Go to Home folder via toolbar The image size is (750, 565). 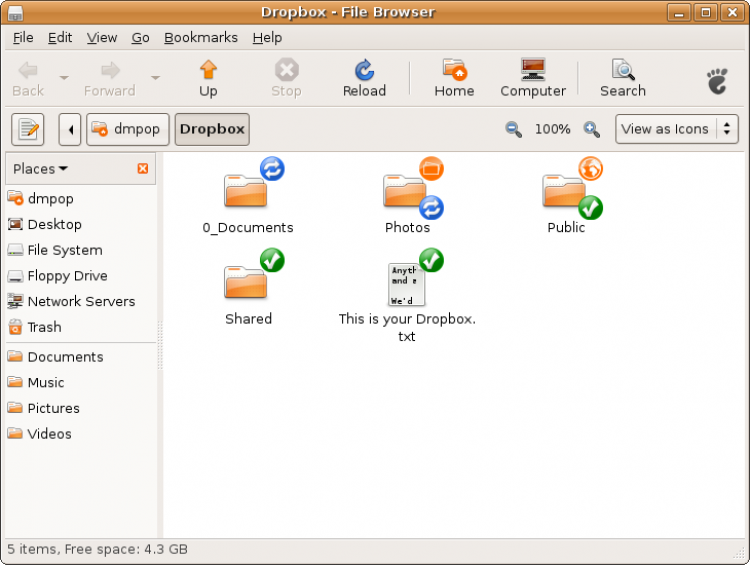point(454,78)
